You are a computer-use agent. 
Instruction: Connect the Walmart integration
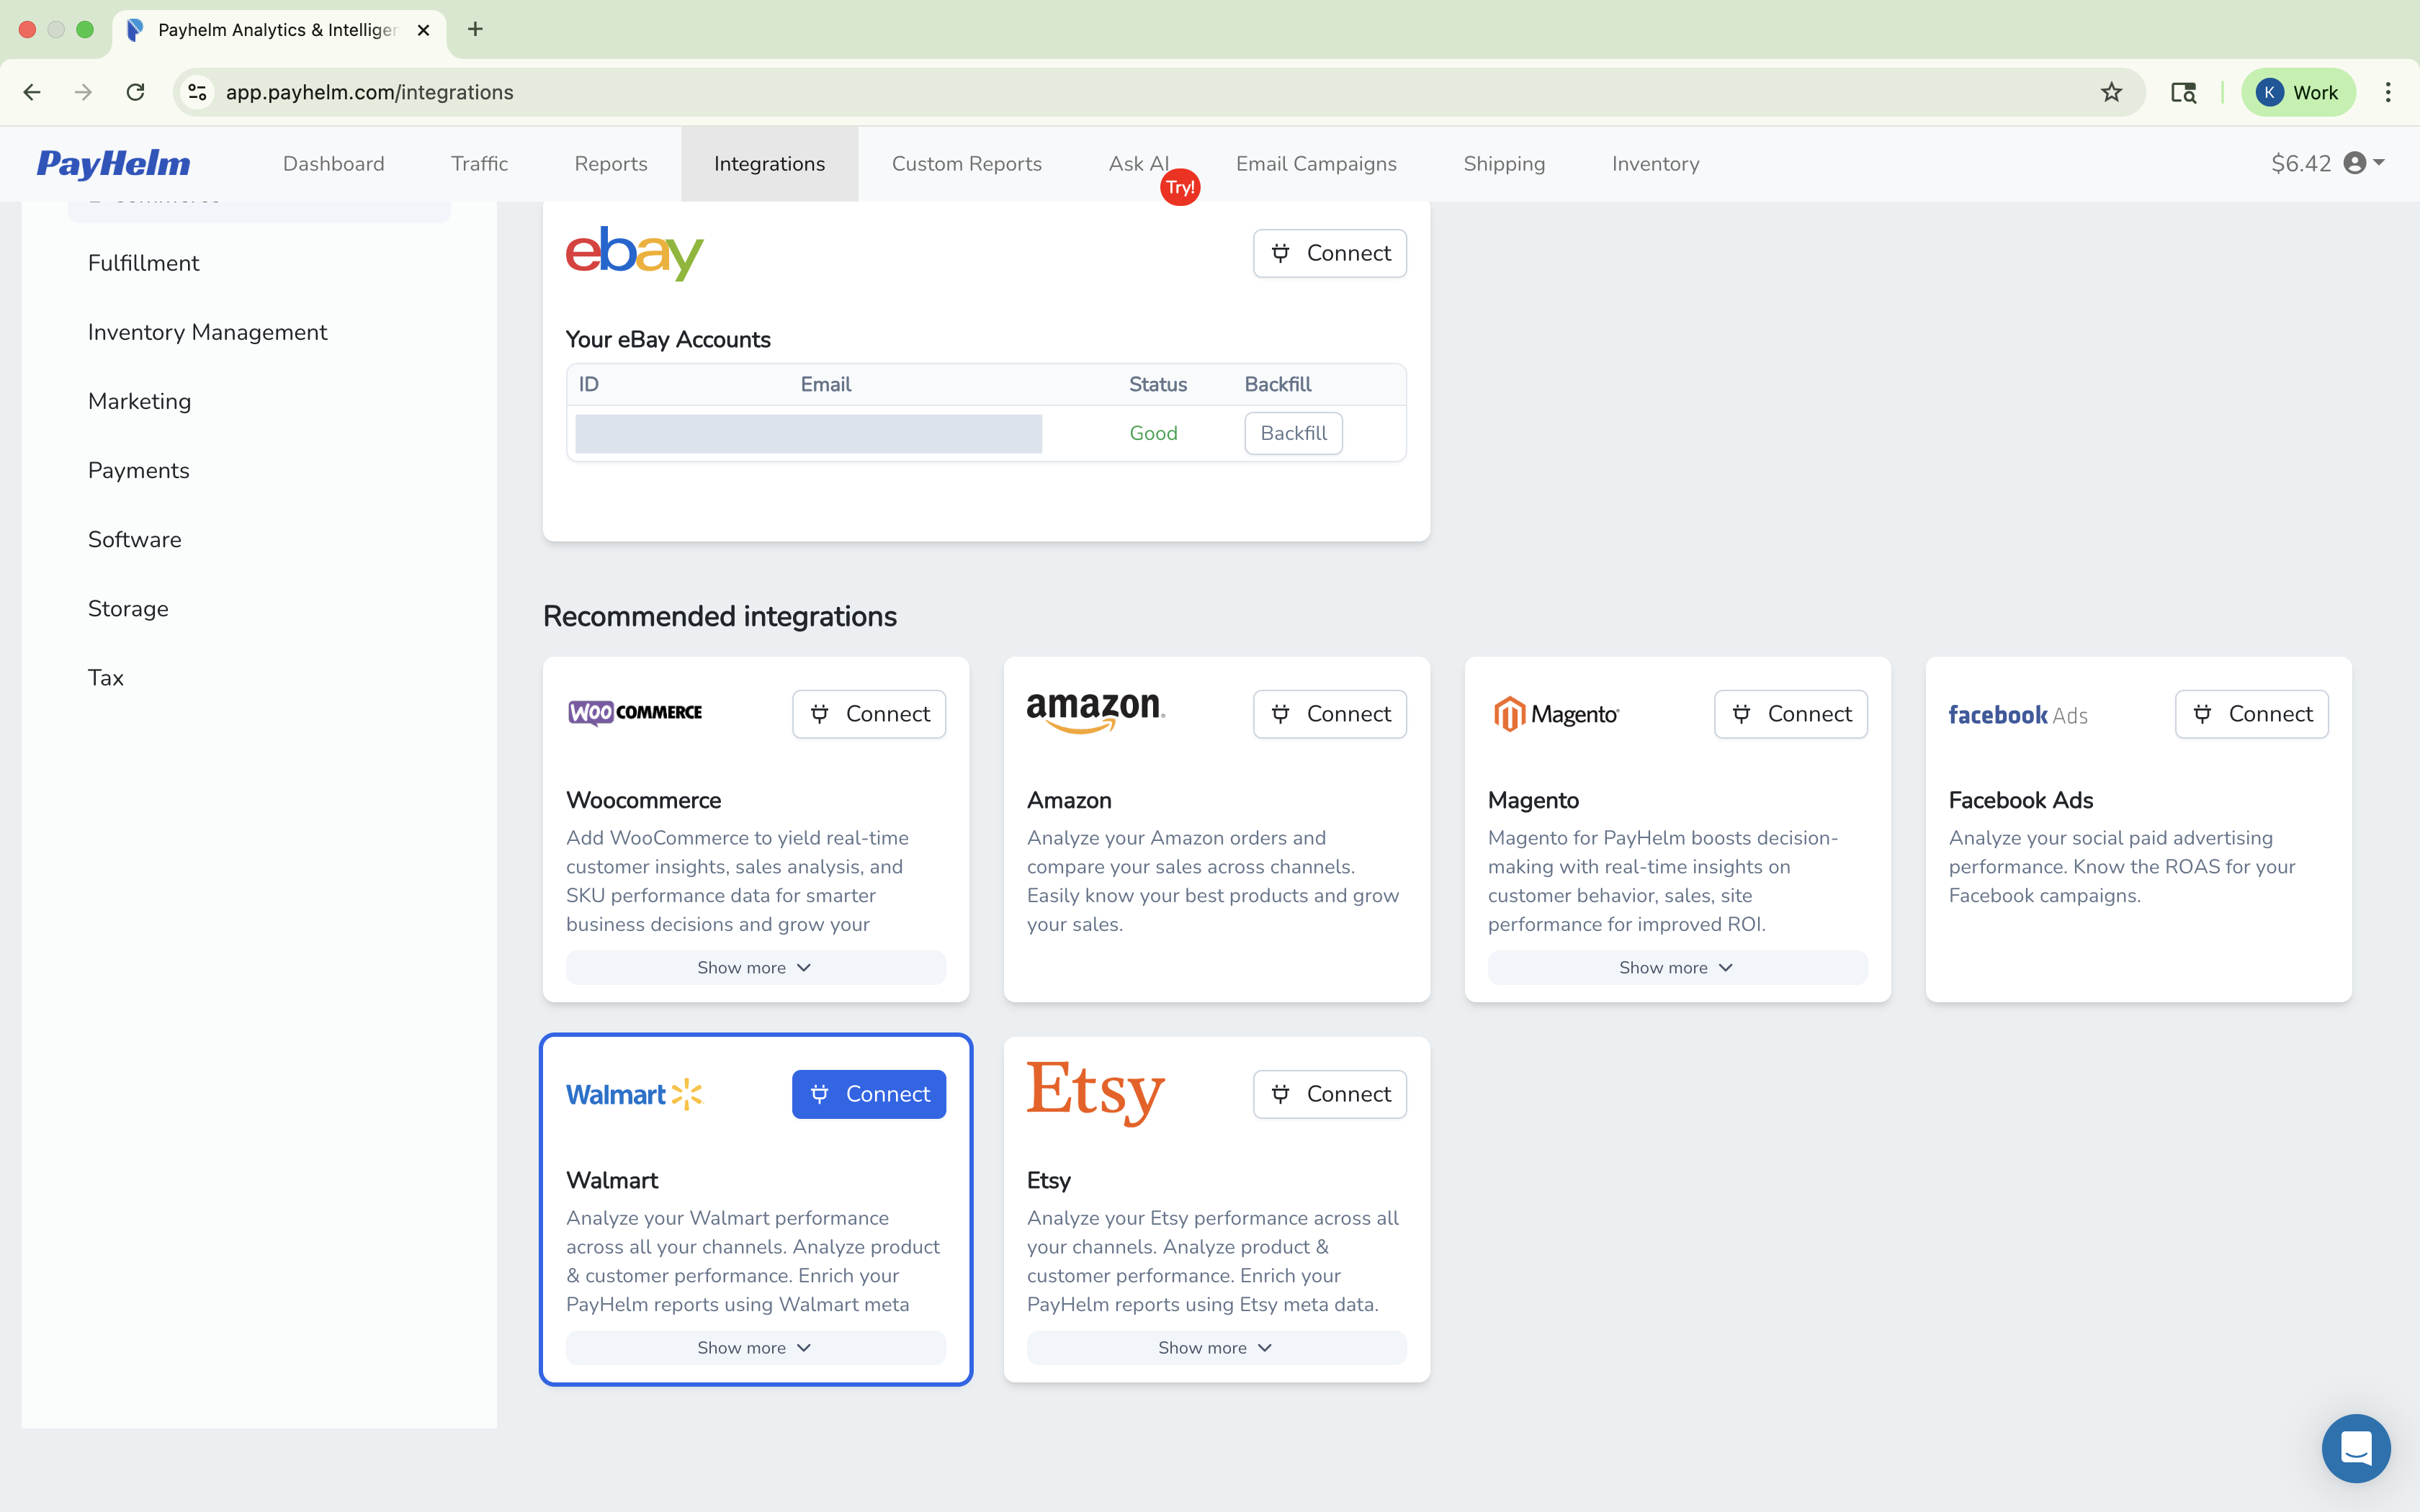pos(868,1094)
